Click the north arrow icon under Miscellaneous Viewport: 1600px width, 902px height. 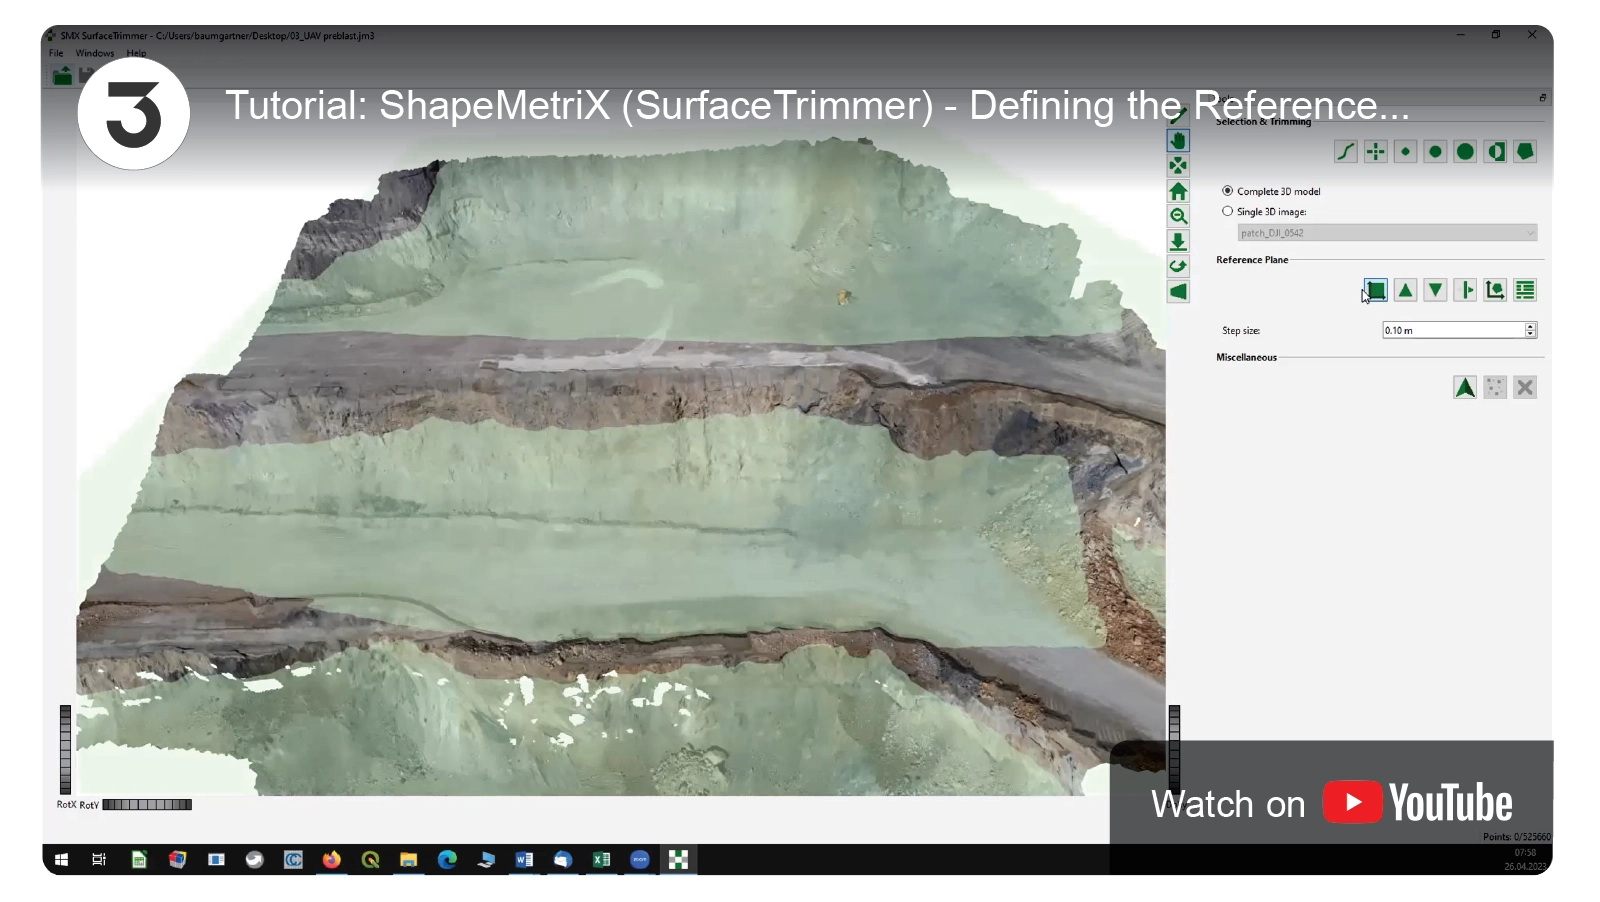tap(1465, 387)
